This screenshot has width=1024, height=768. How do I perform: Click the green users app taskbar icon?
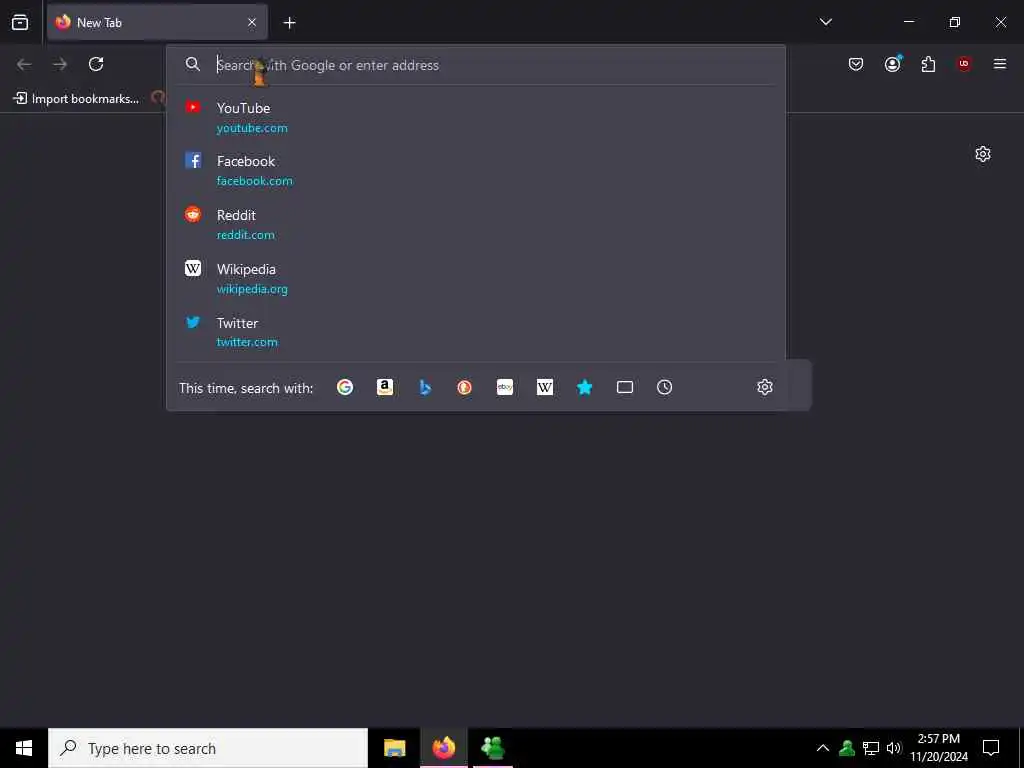point(493,748)
